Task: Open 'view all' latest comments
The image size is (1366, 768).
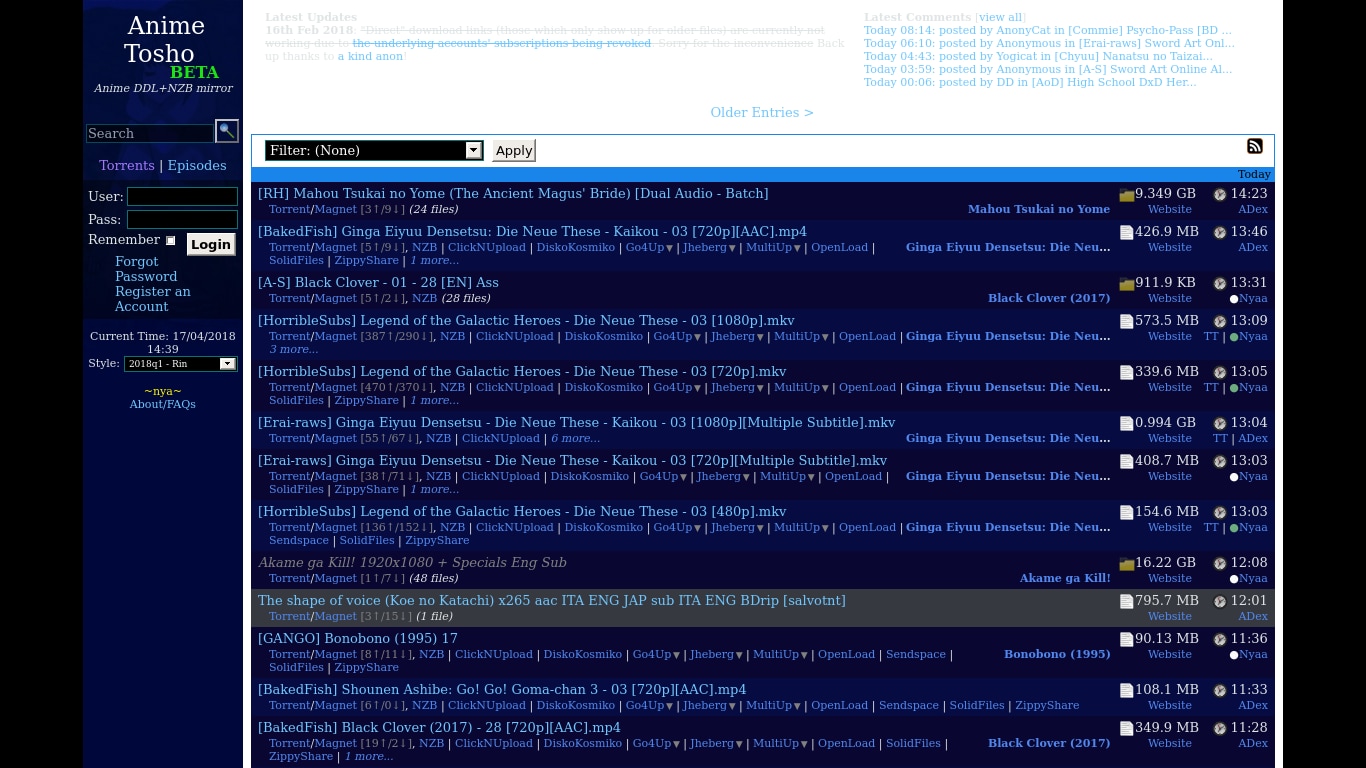Action: [1000, 18]
